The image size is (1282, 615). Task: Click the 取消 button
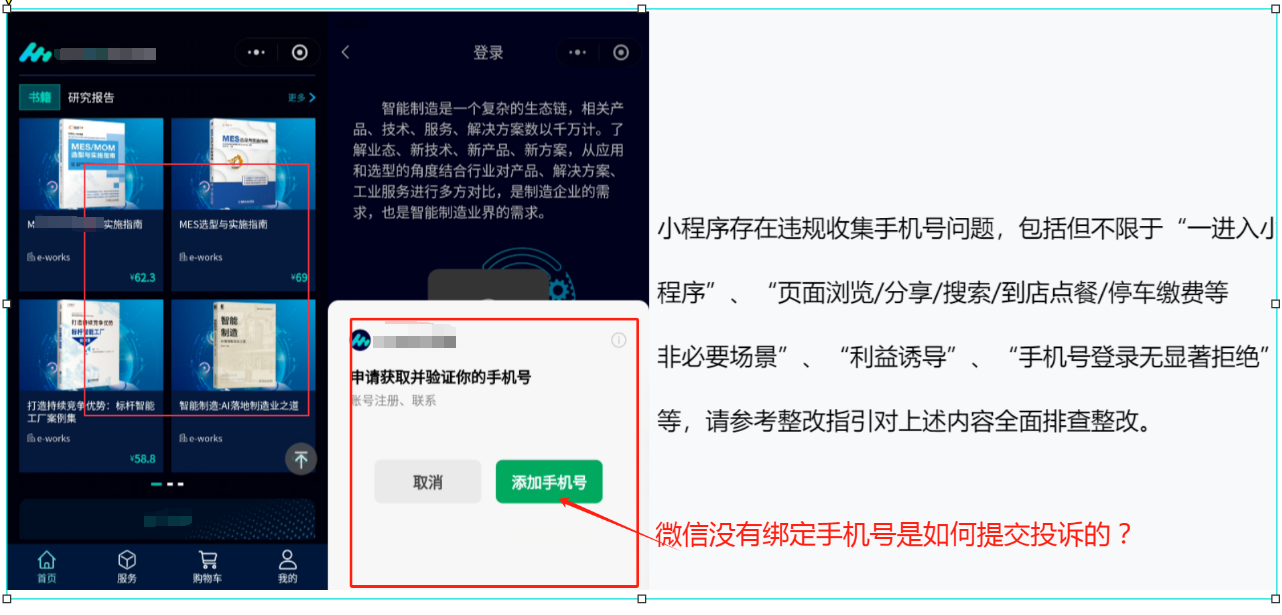coord(428,482)
